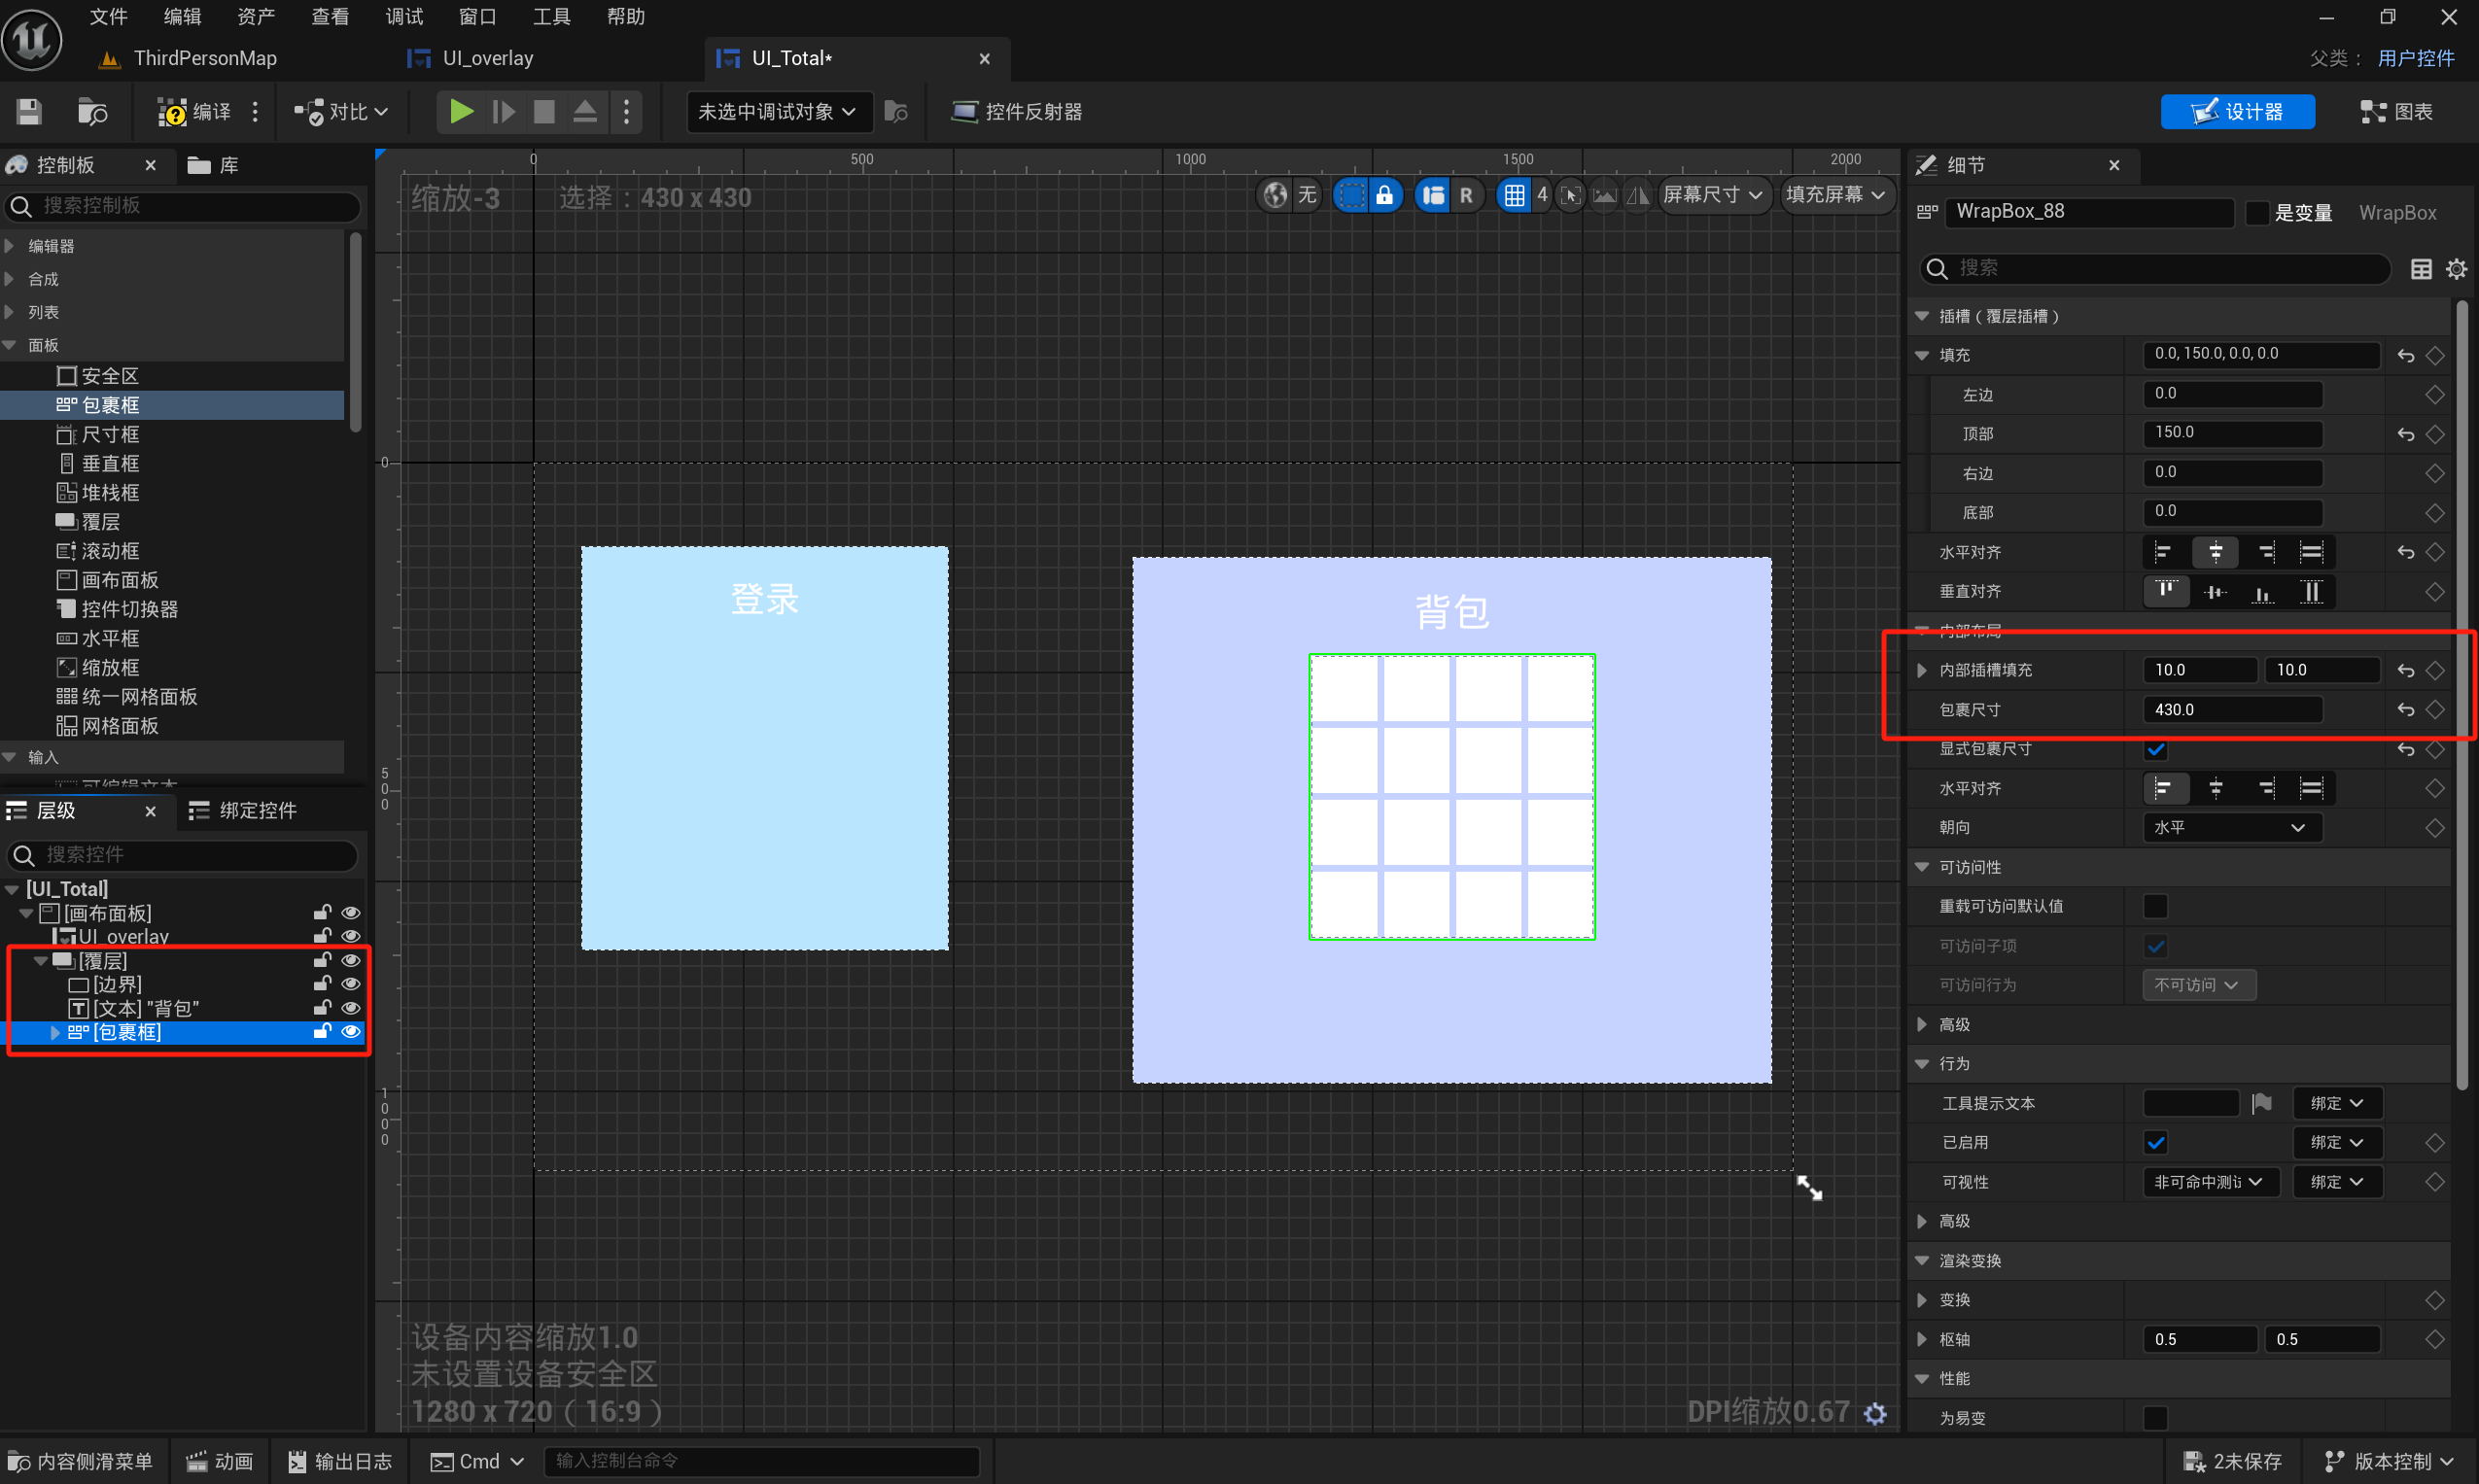This screenshot has height=1484, width=2479.
Task: Toggle the 是变量 is-variable checkbox
Action: (x=2257, y=212)
